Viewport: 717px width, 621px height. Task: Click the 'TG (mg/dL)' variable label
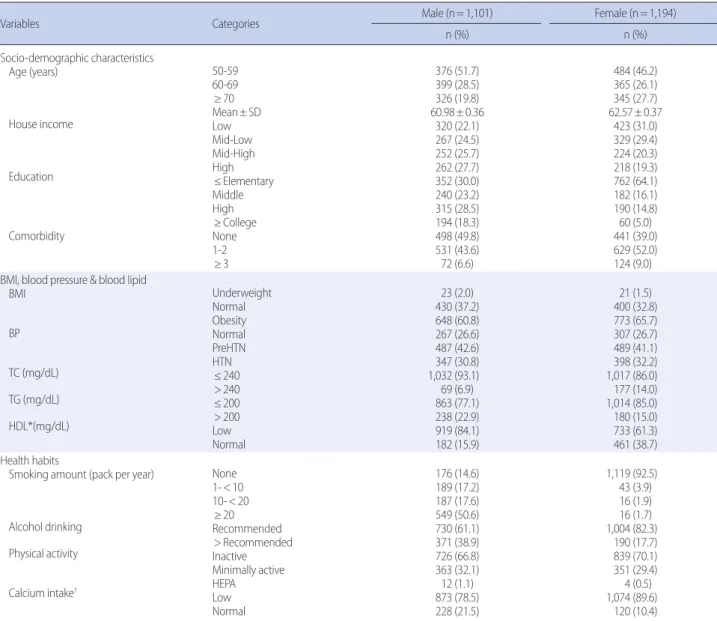(x=34, y=400)
